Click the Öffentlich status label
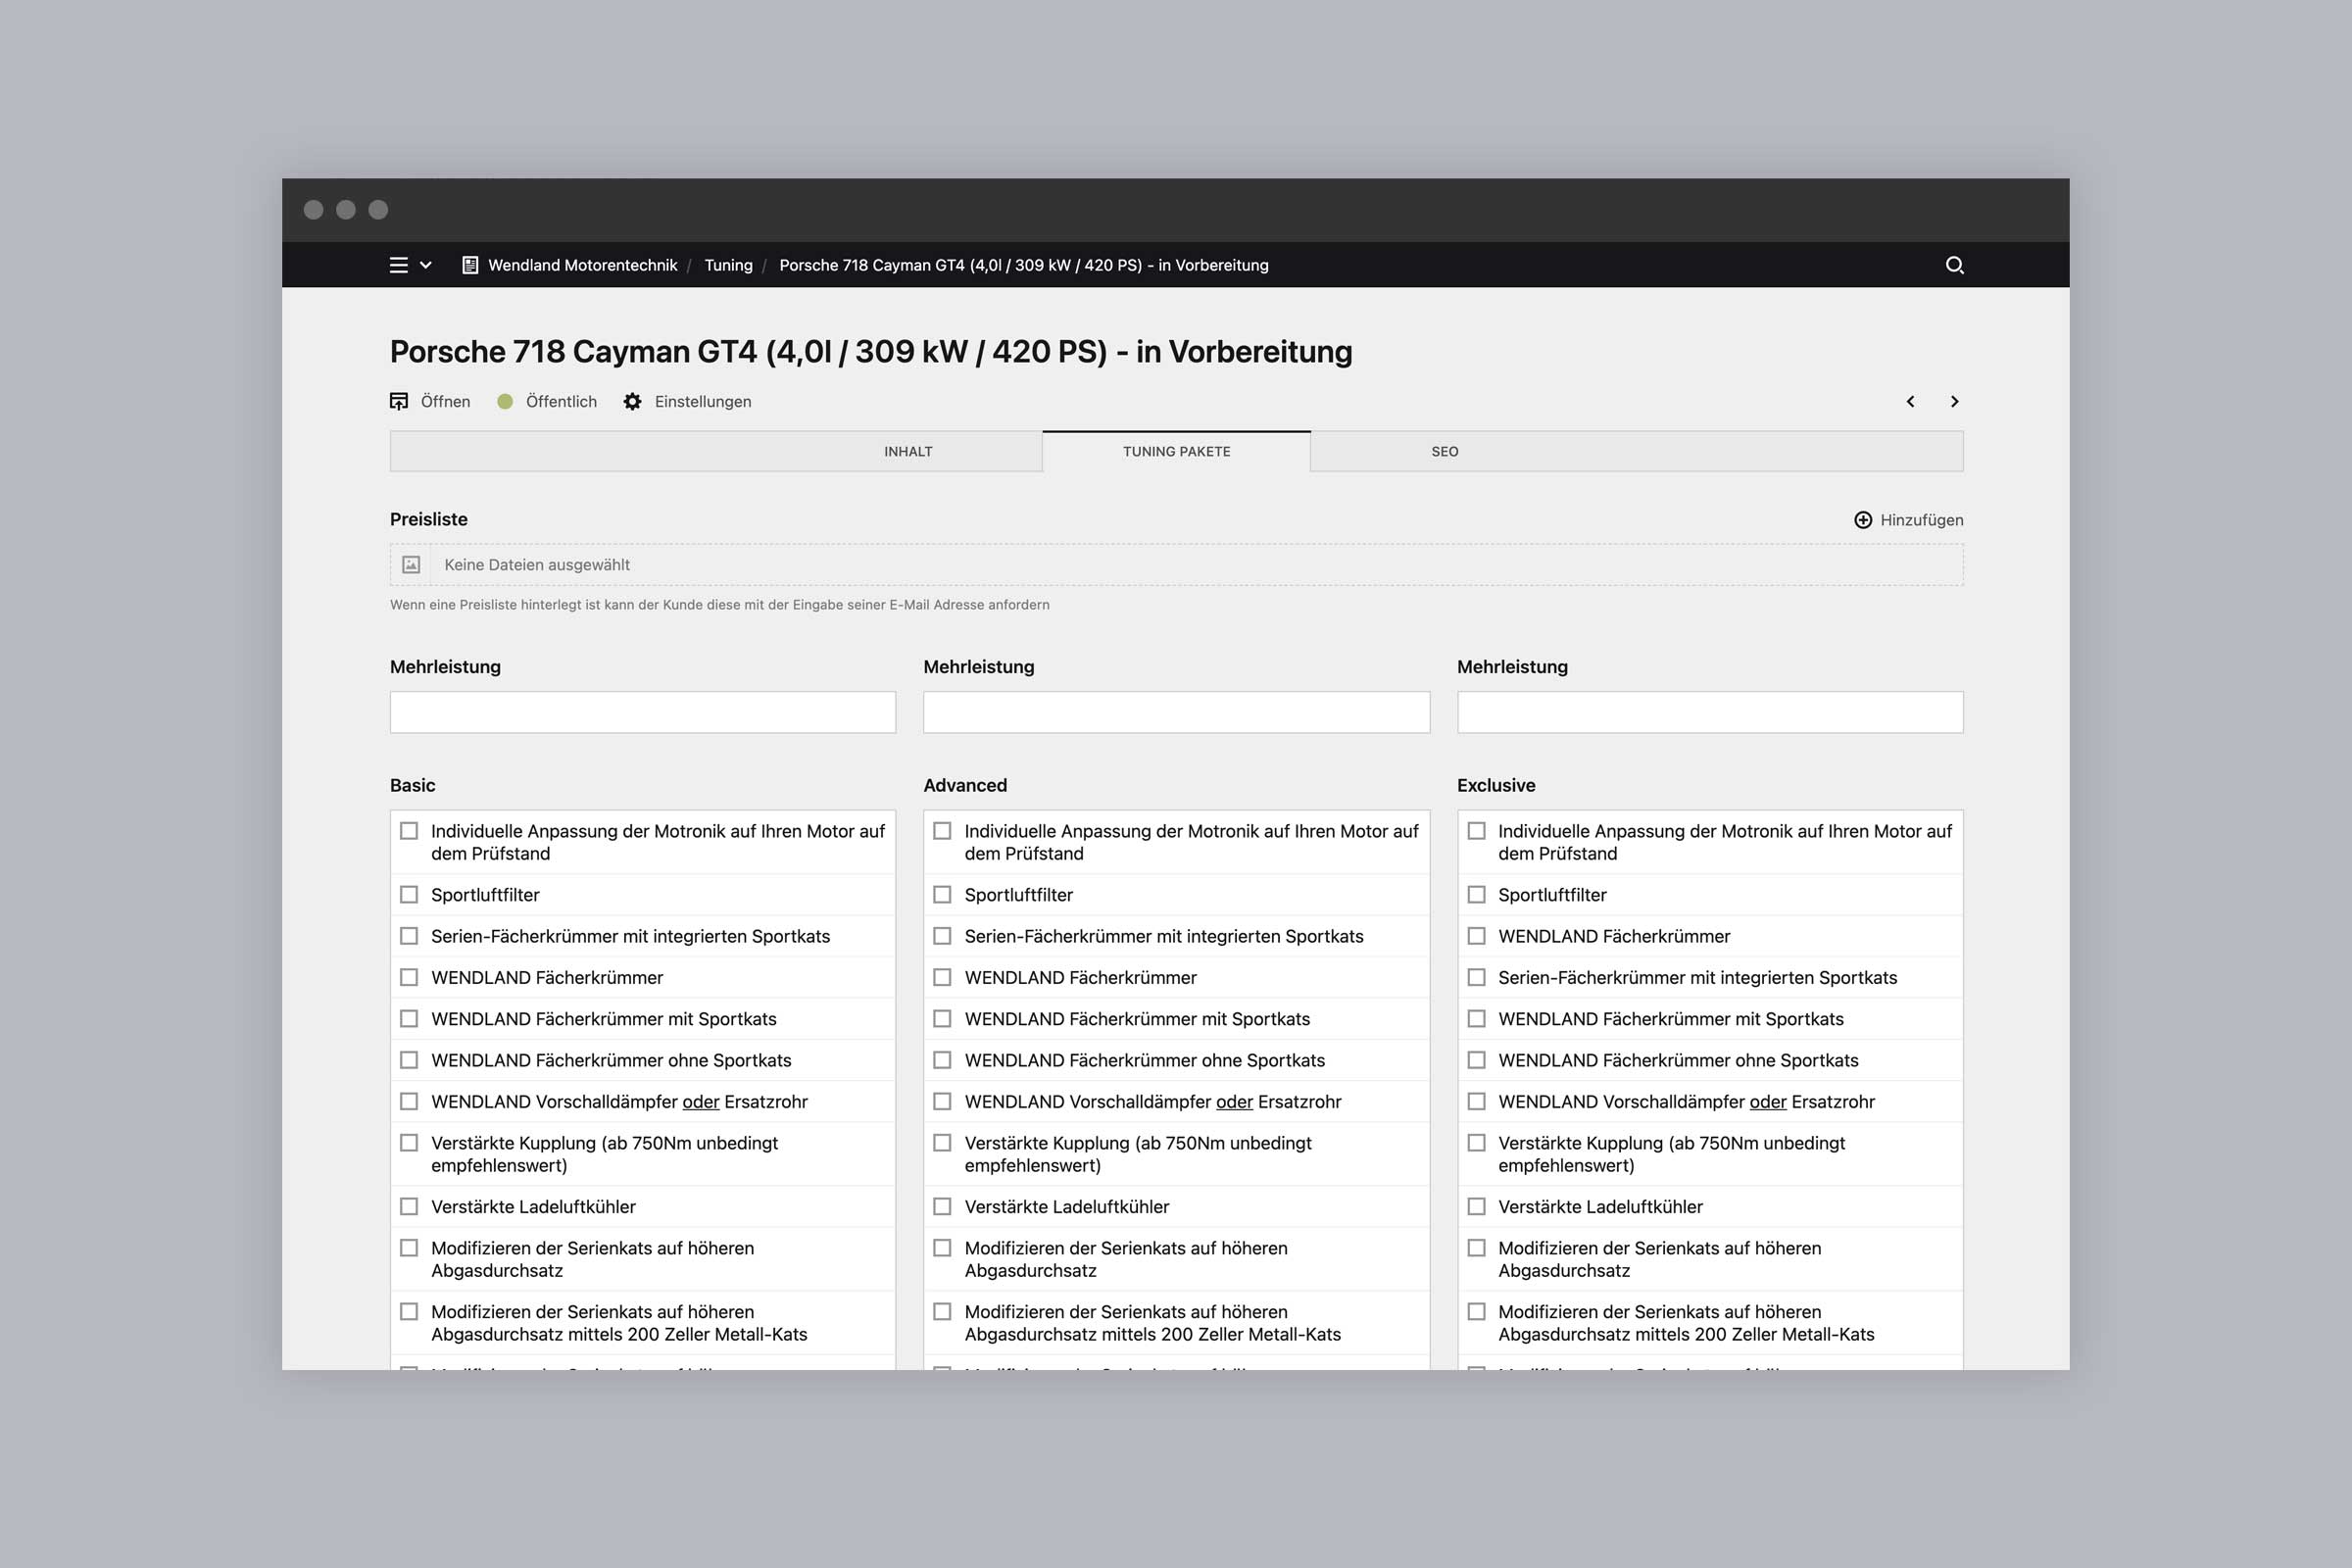 [x=561, y=401]
